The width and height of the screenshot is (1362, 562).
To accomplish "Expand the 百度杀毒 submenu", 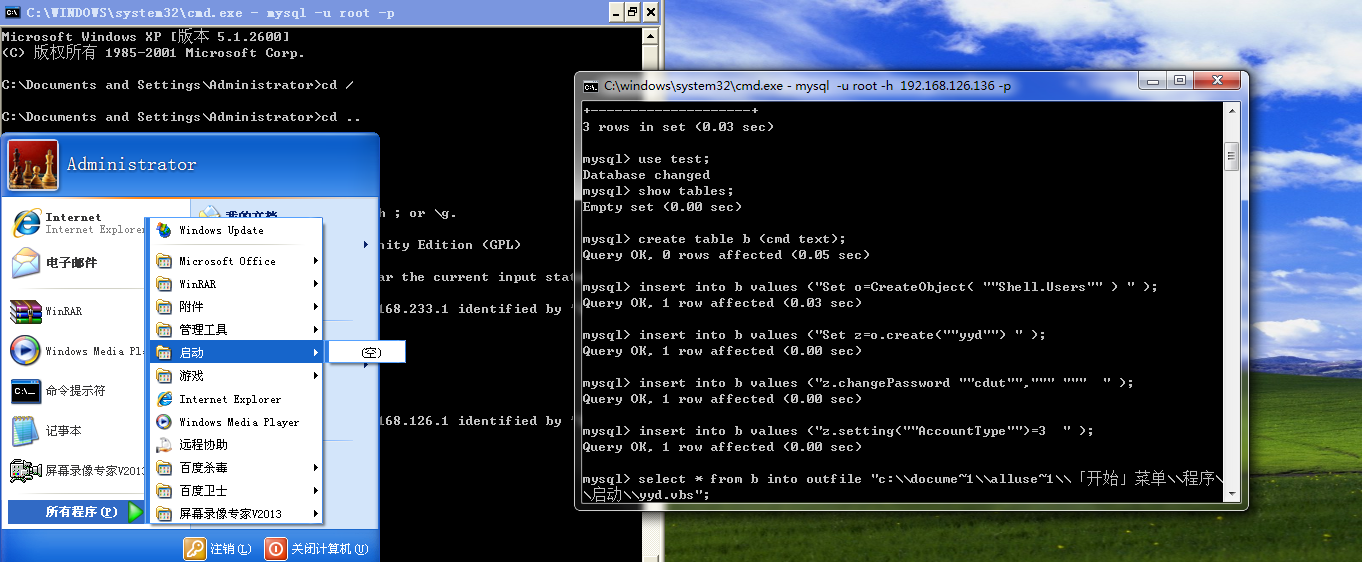I will coord(237,468).
